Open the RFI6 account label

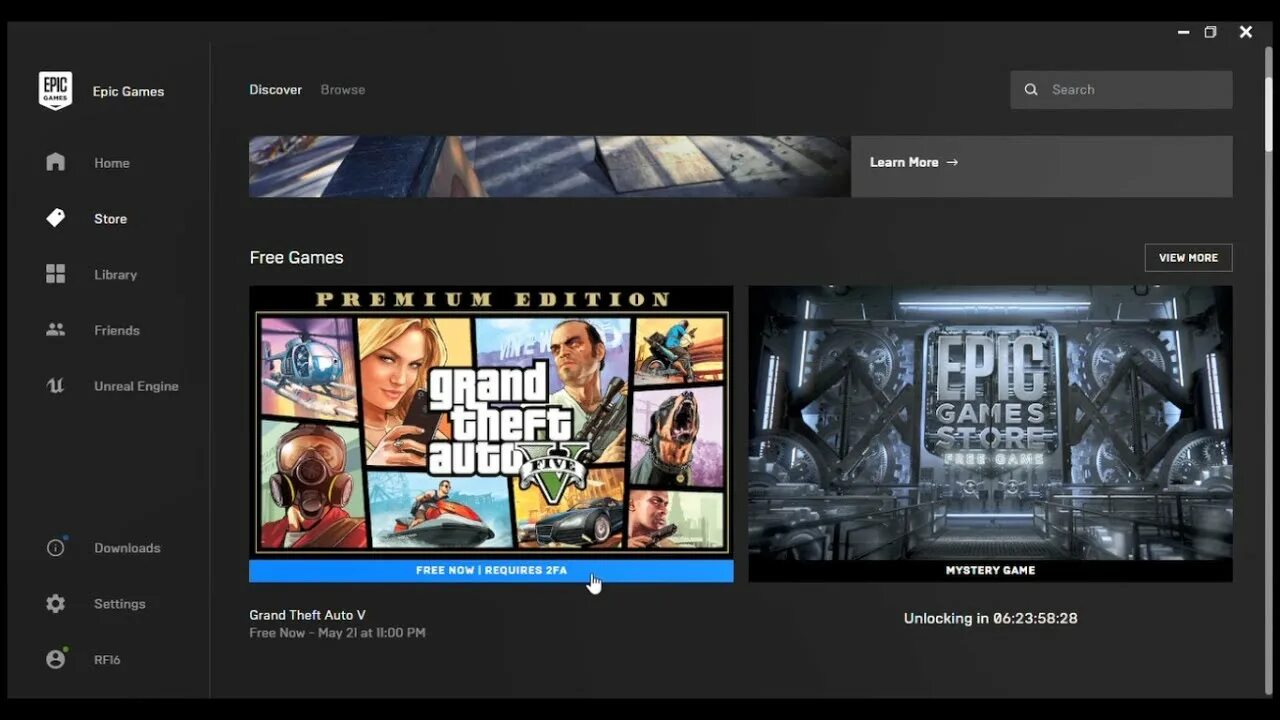point(107,660)
